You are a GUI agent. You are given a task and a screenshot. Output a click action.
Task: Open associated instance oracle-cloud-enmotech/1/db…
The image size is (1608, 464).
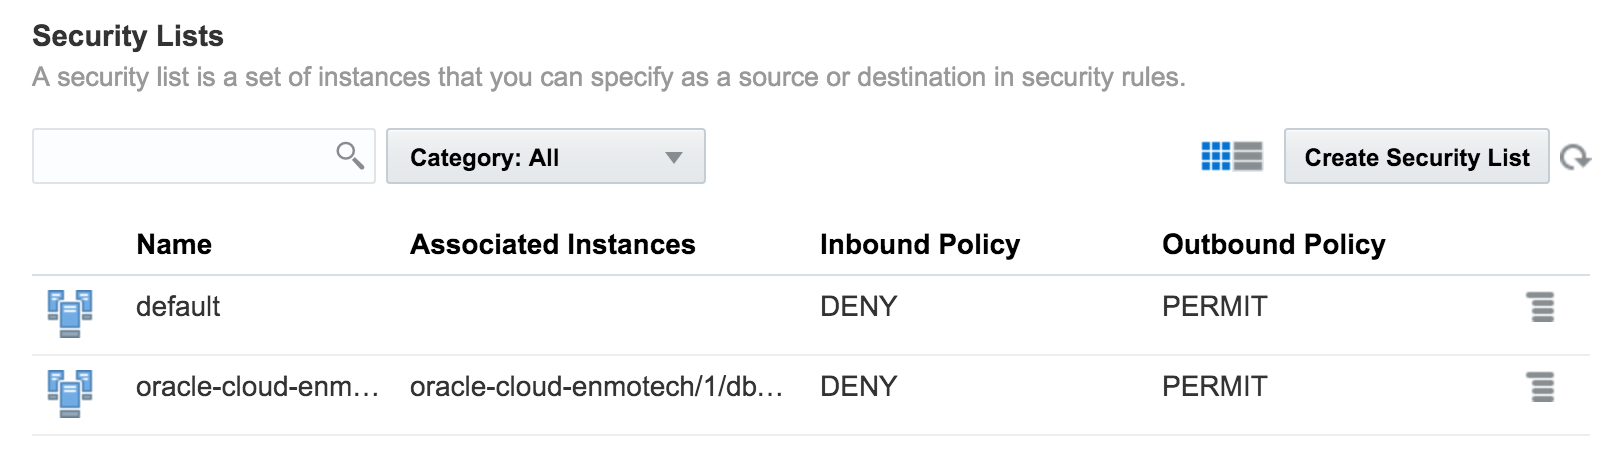pos(596,386)
